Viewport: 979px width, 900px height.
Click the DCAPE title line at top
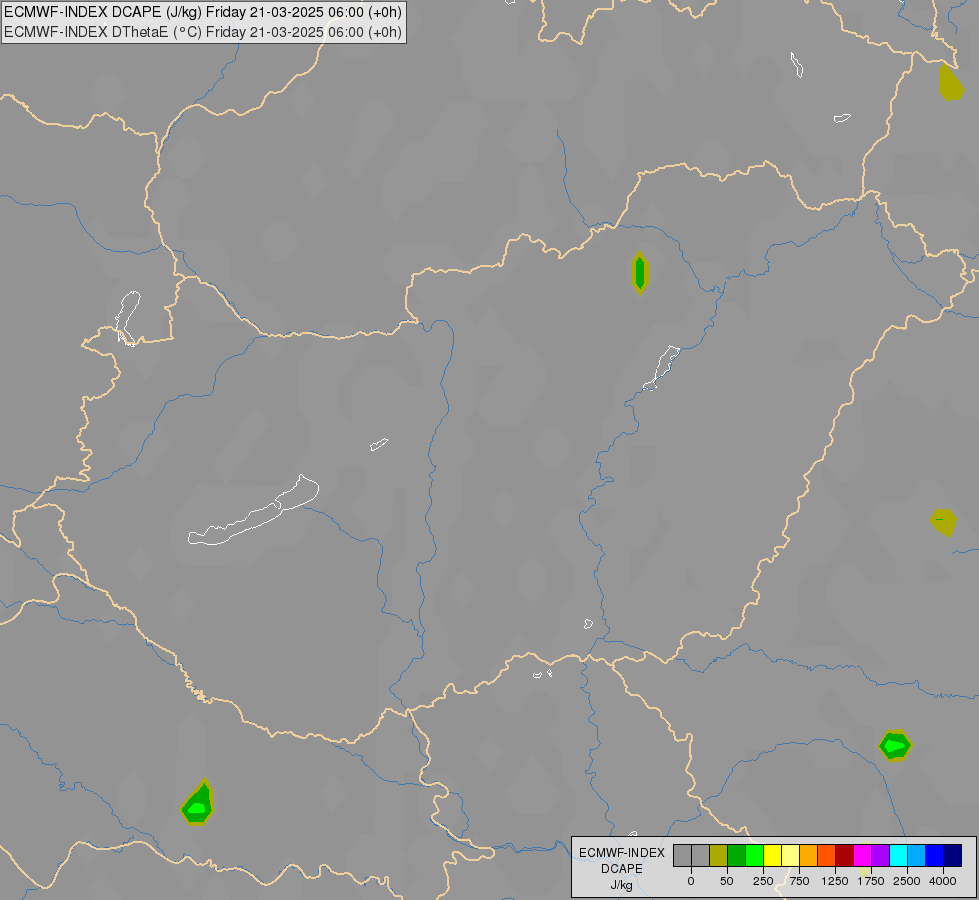pyautogui.click(x=203, y=12)
